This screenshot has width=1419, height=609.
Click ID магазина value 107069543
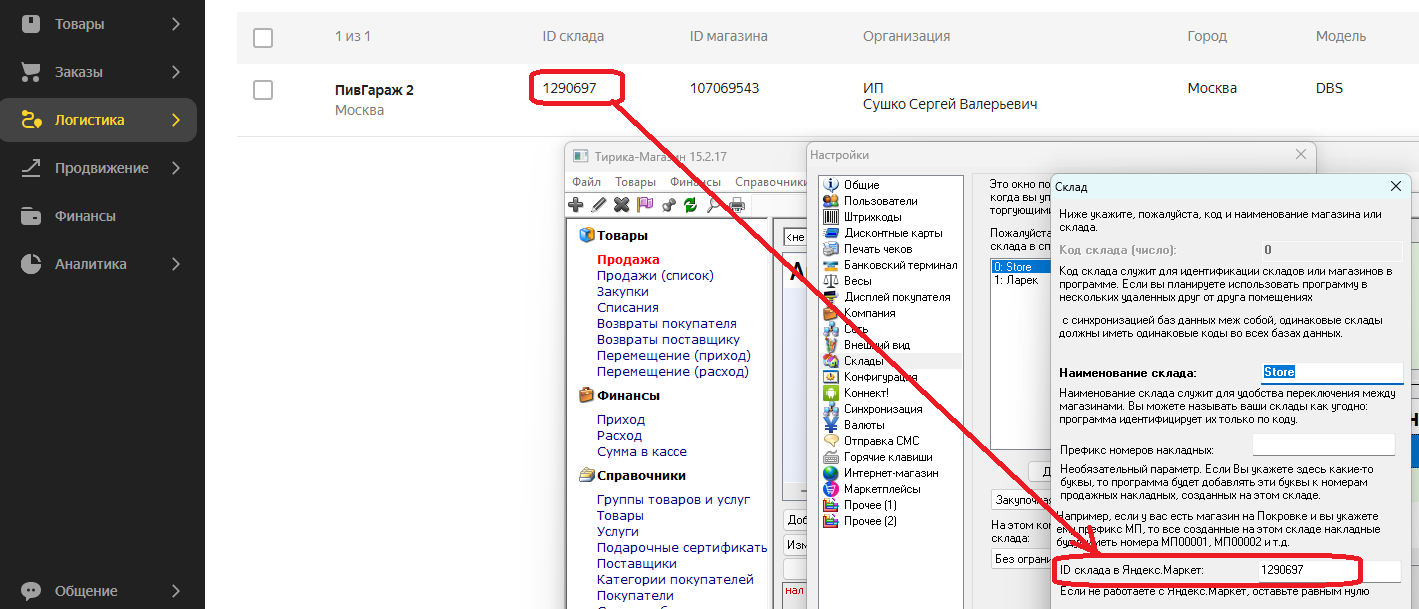(724, 88)
